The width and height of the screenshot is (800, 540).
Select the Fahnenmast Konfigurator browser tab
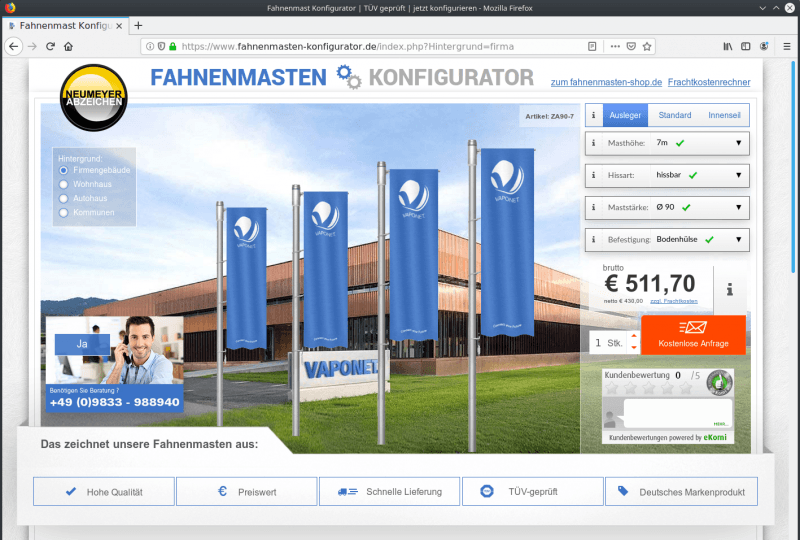(x=65, y=26)
